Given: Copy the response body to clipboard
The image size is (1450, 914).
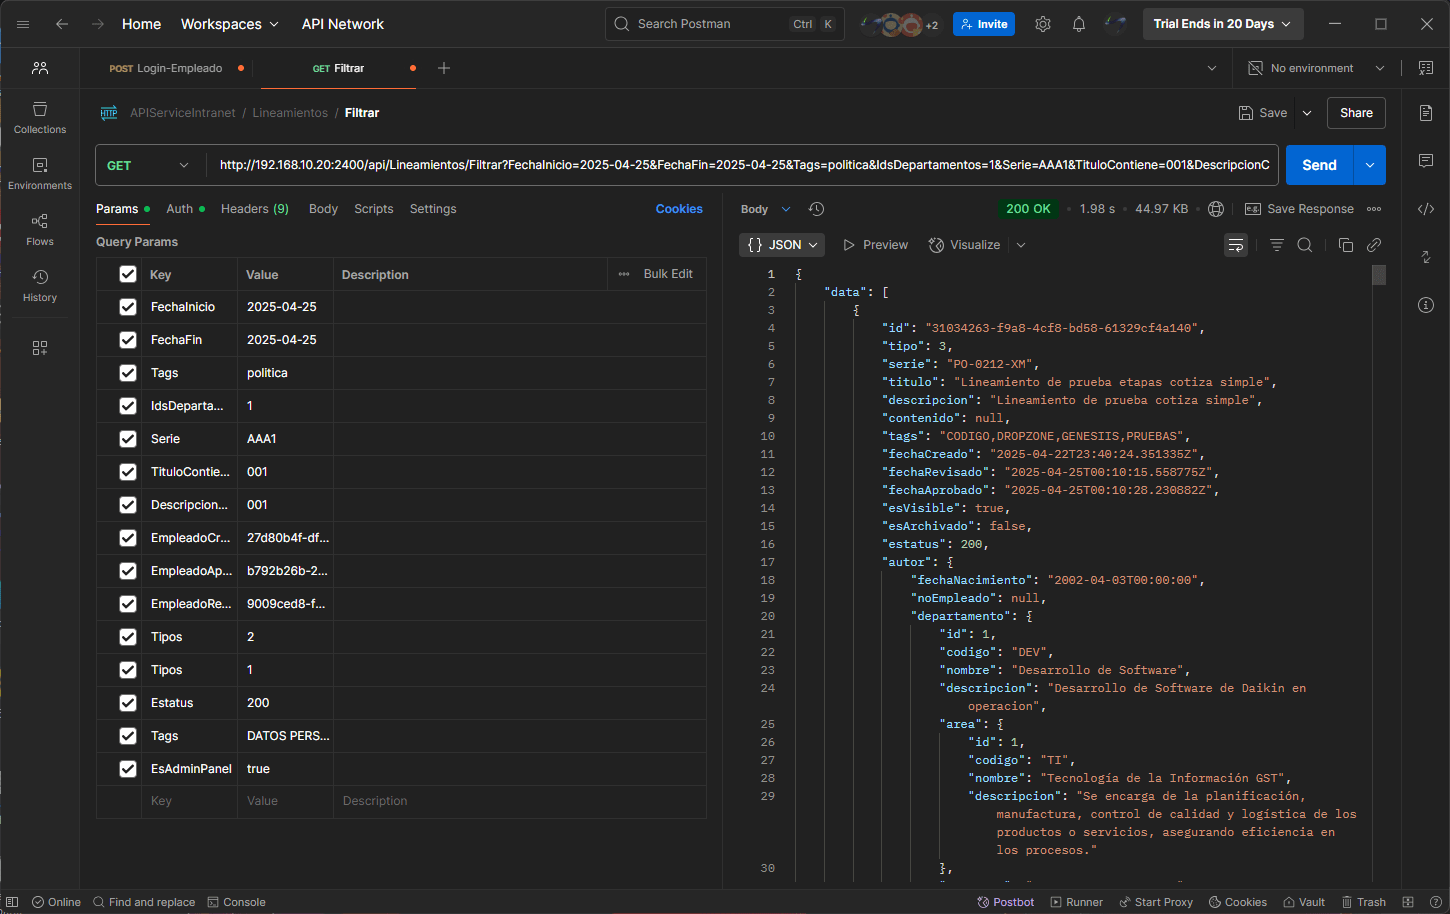Looking at the screenshot, I should coord(1346,245).
